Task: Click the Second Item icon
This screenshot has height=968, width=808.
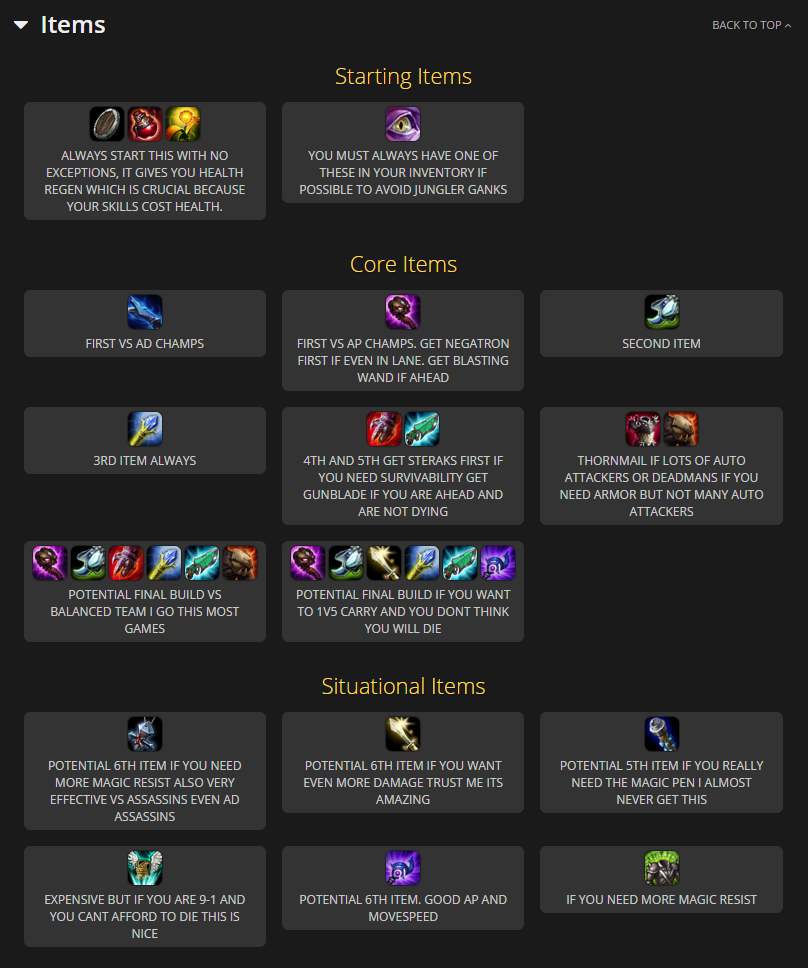Action: coord(662,312)
